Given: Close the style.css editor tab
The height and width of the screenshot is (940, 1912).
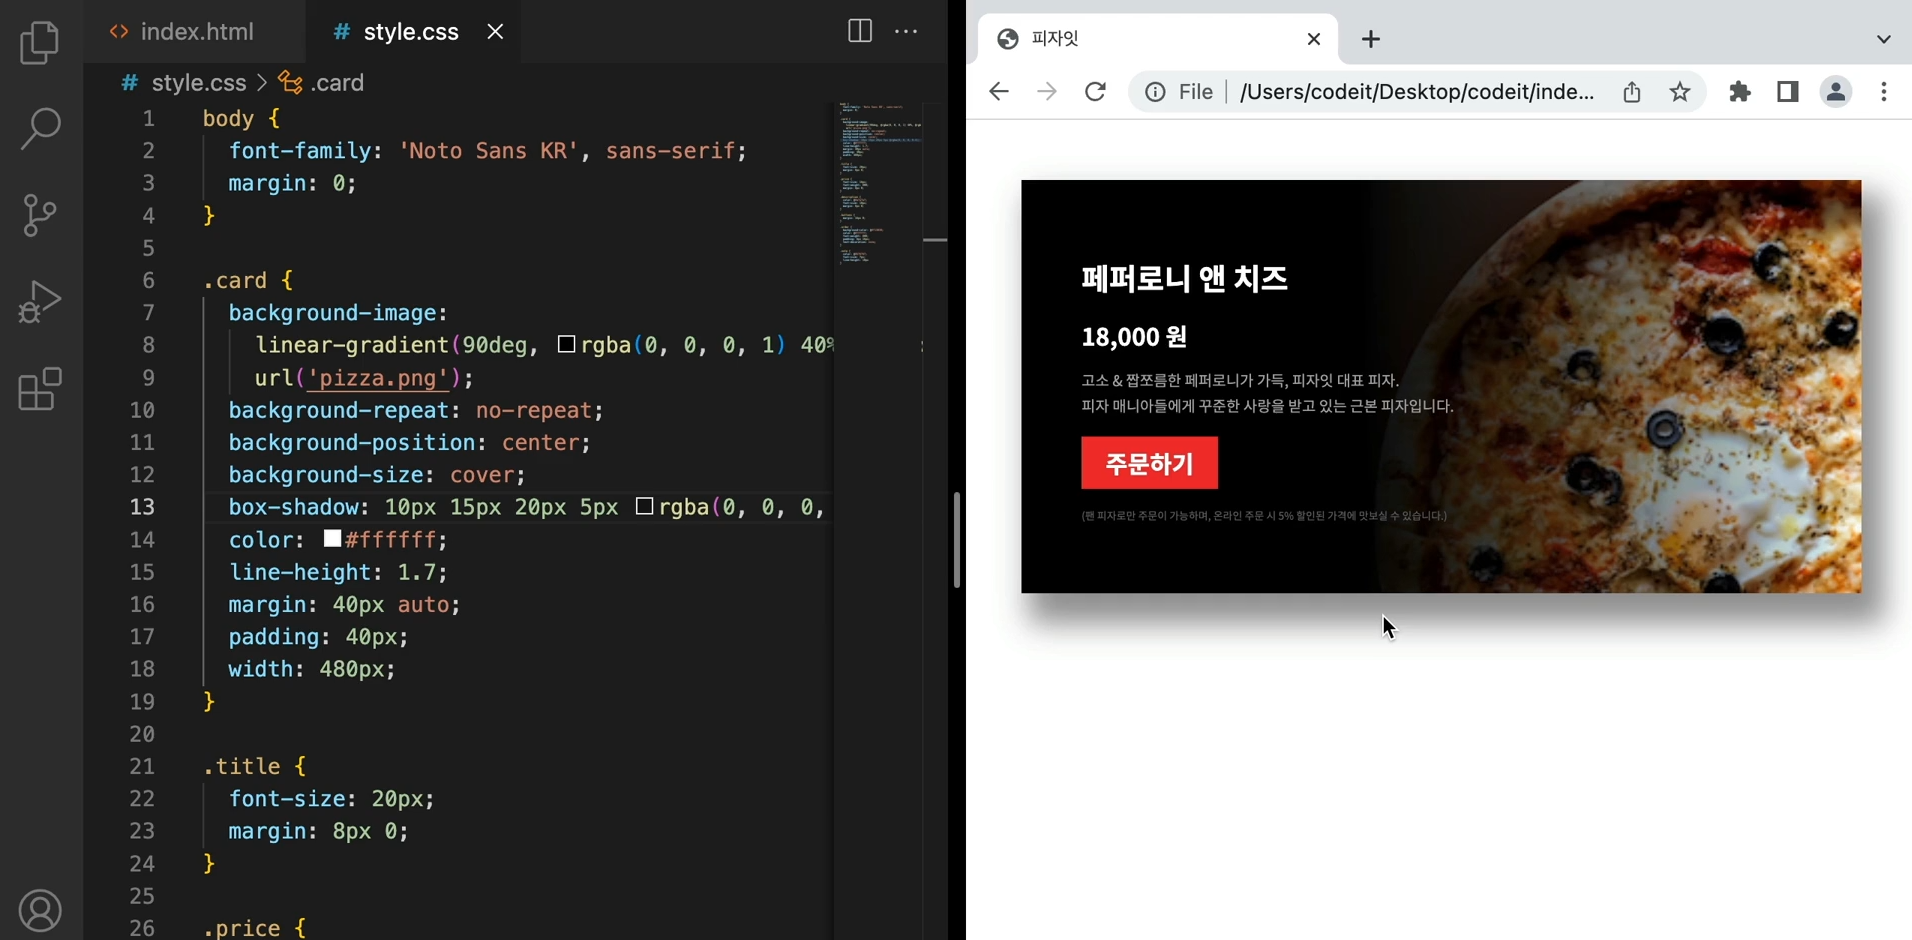Looking at the screenshot, I should [x=495, y=32].
